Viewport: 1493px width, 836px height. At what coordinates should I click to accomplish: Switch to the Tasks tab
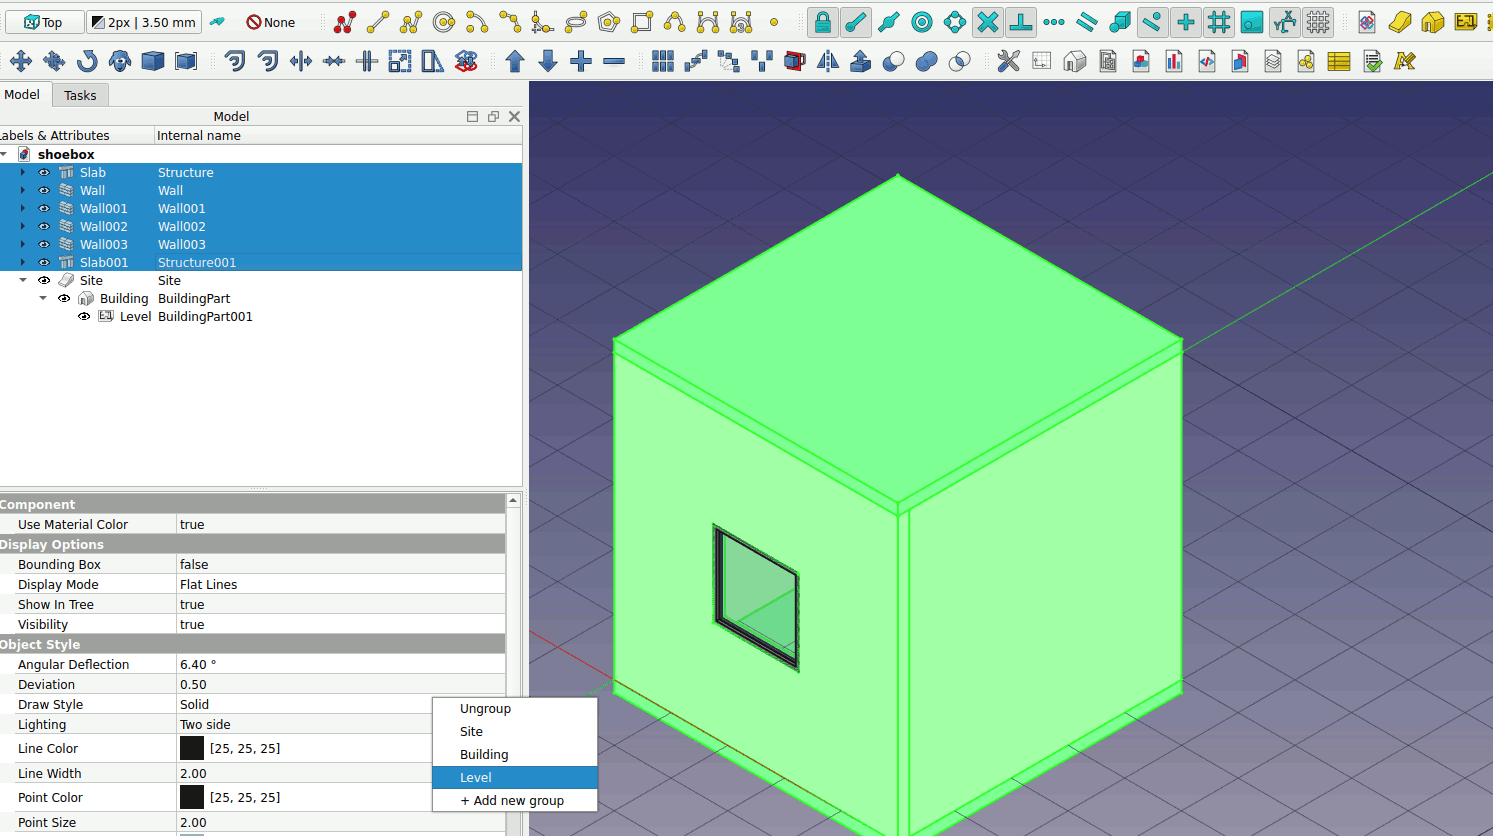(80, 95)
